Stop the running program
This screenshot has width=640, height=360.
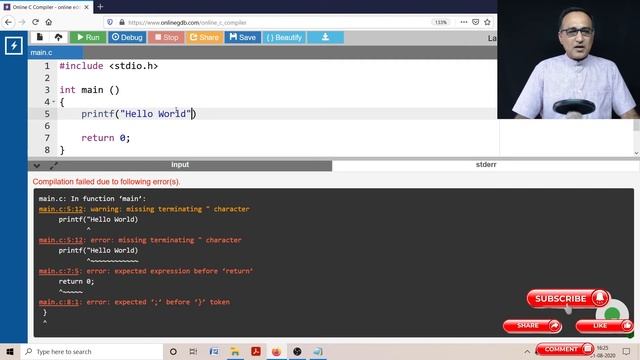[166, 37]
